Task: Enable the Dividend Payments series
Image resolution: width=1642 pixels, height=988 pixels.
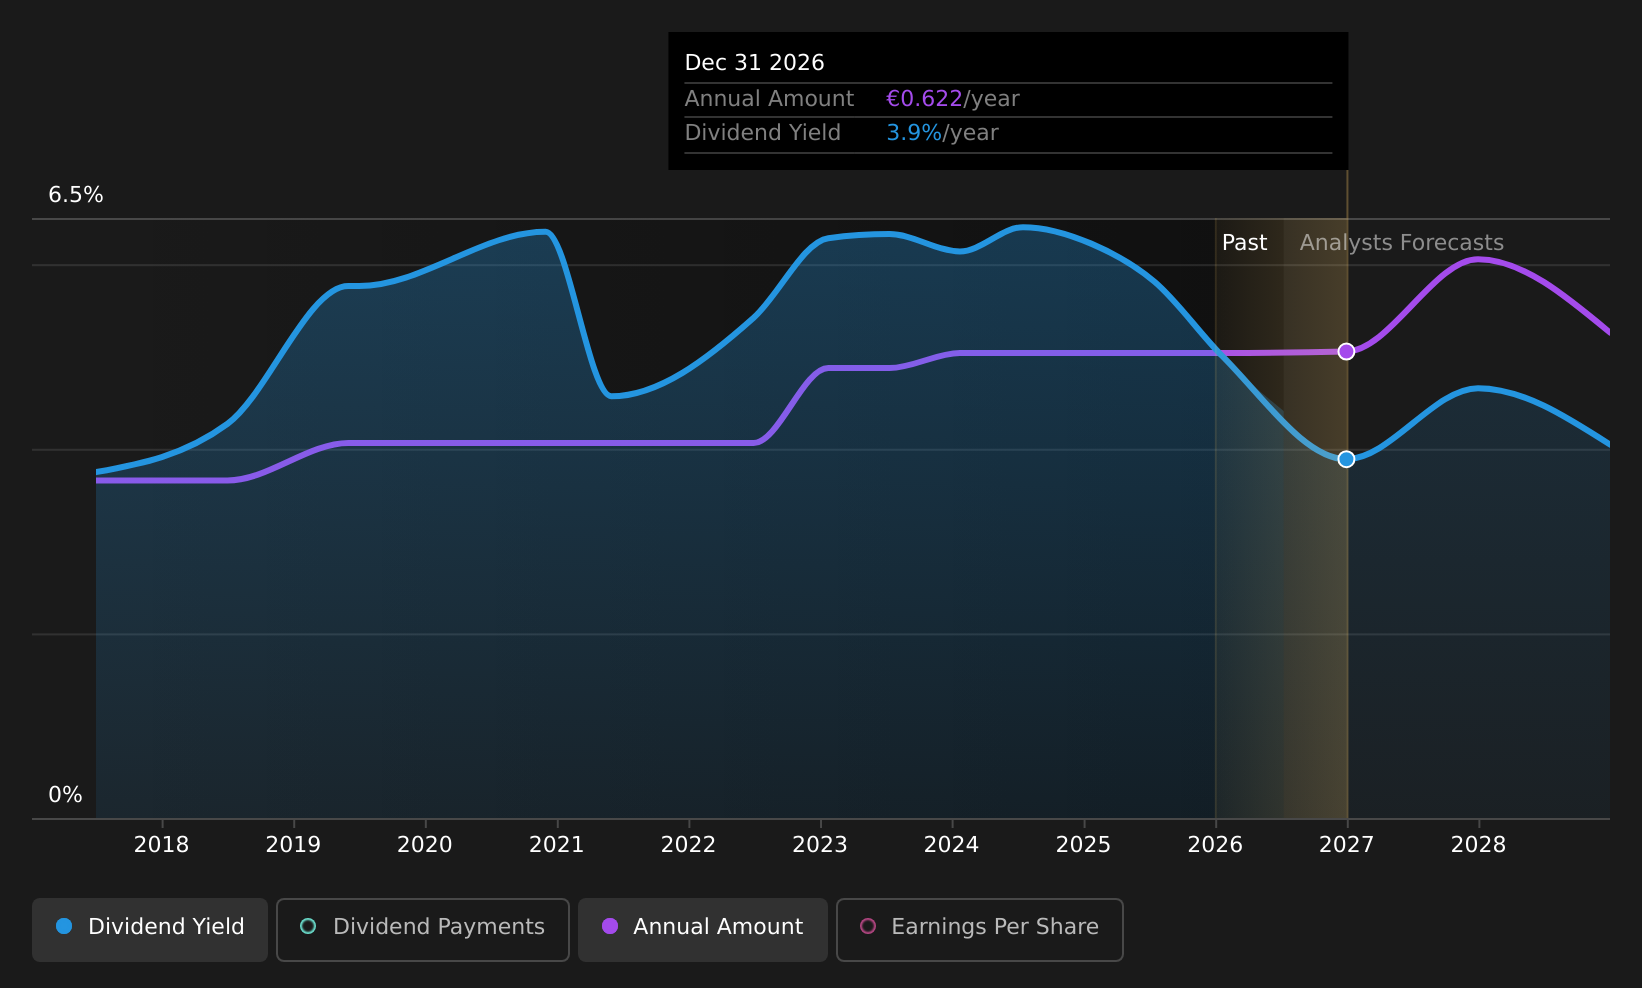Action: (x=423, y=929)
